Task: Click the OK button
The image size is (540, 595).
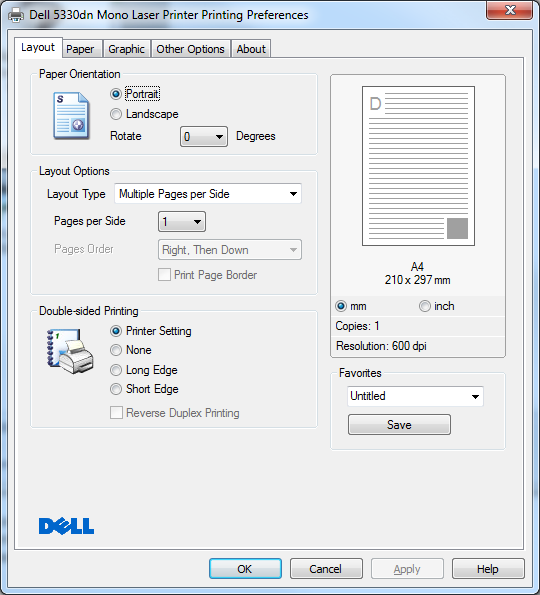Action: pos(245,569)
